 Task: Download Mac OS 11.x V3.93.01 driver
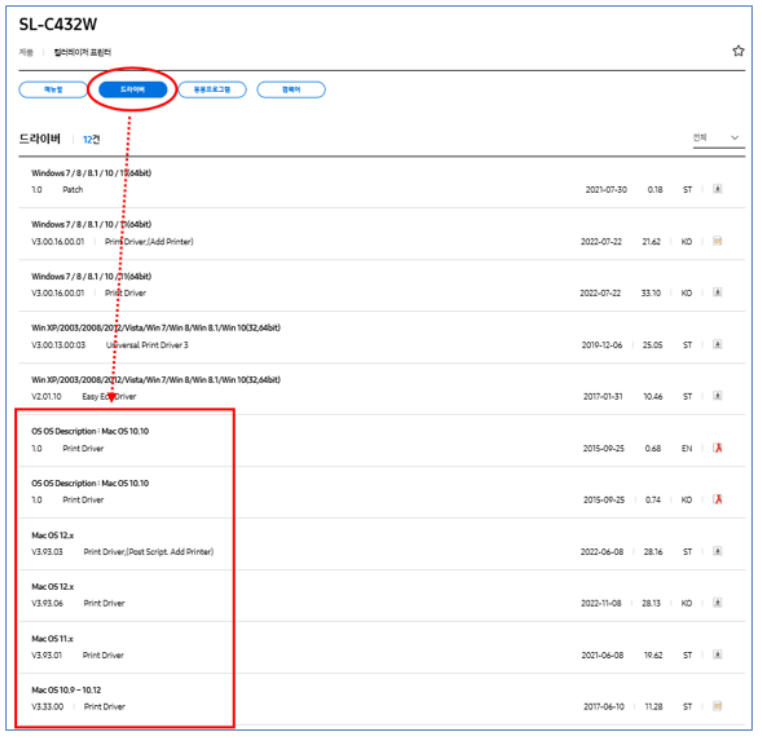click(x=717, y=655)
